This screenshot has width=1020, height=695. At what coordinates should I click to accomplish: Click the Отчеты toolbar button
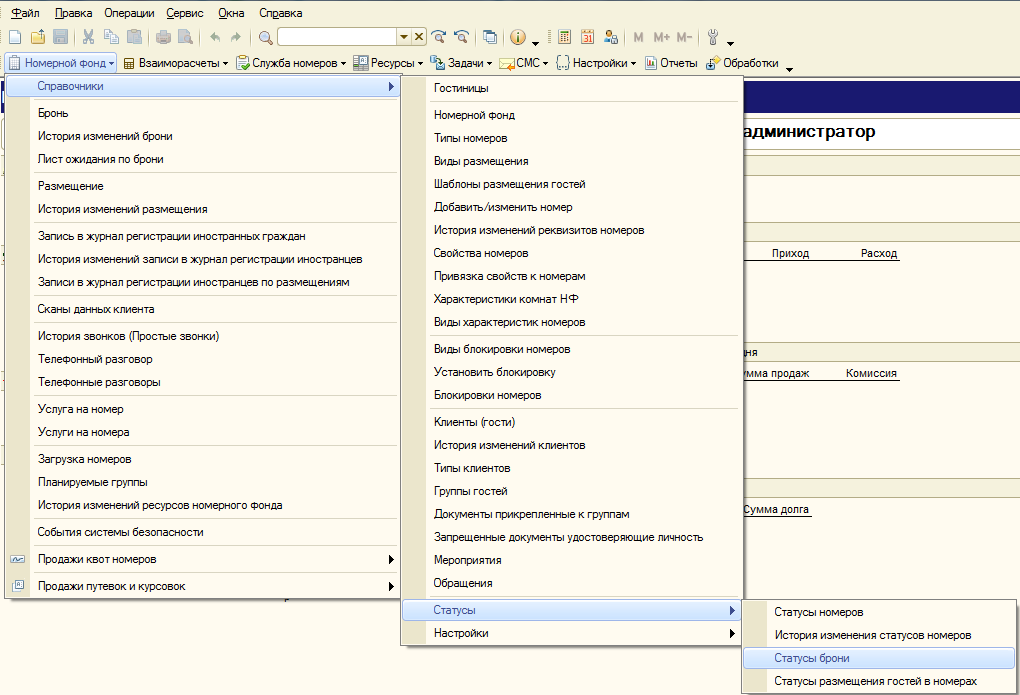671,63
